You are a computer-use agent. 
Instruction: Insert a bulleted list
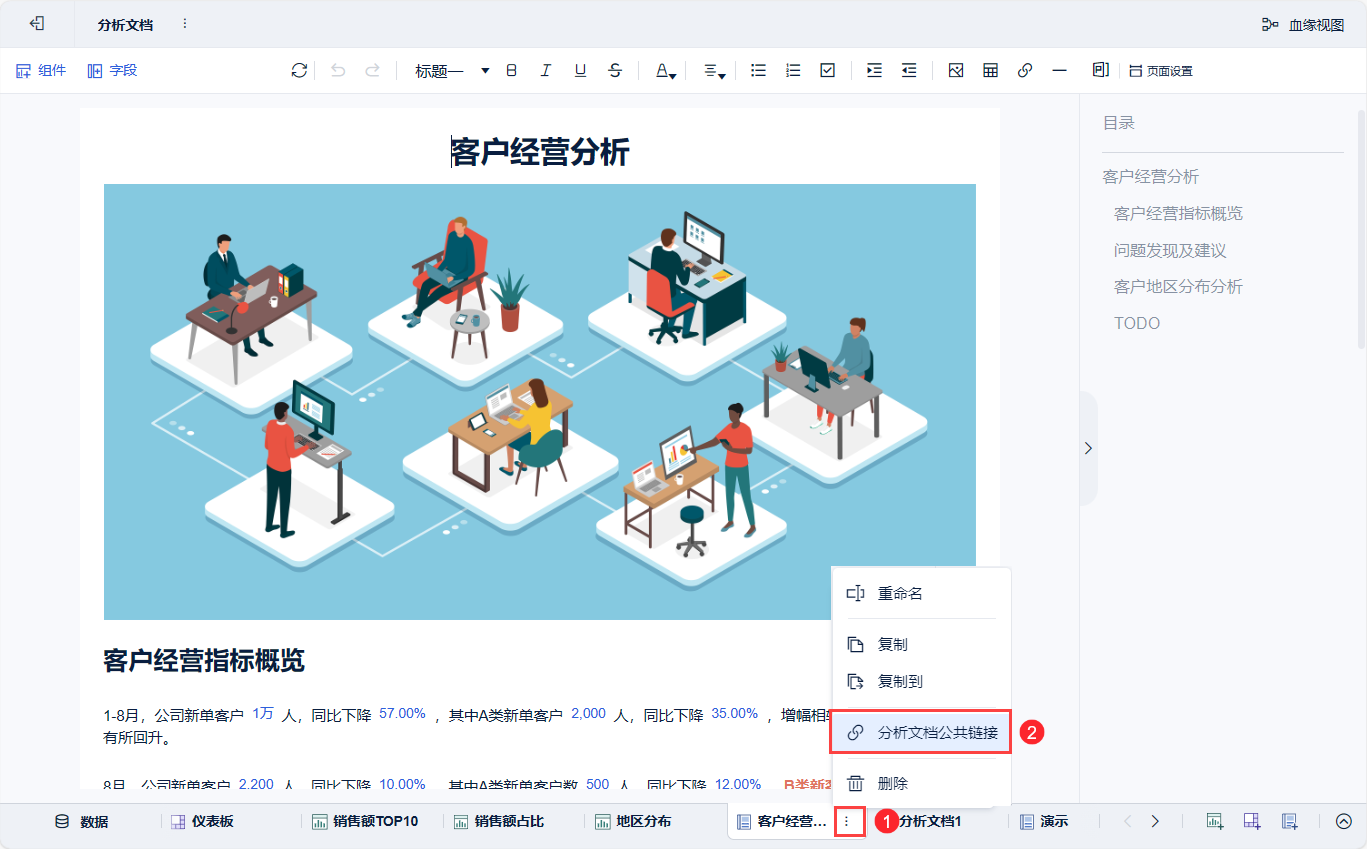tap(758, 70)
